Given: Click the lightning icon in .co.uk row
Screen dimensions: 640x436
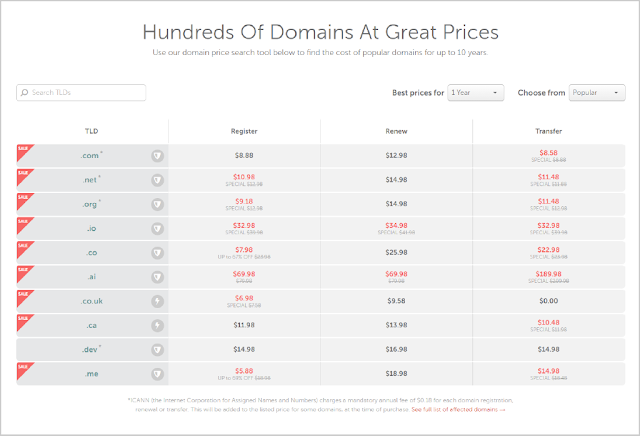Looking at the screenshot, I should point(158,301).
